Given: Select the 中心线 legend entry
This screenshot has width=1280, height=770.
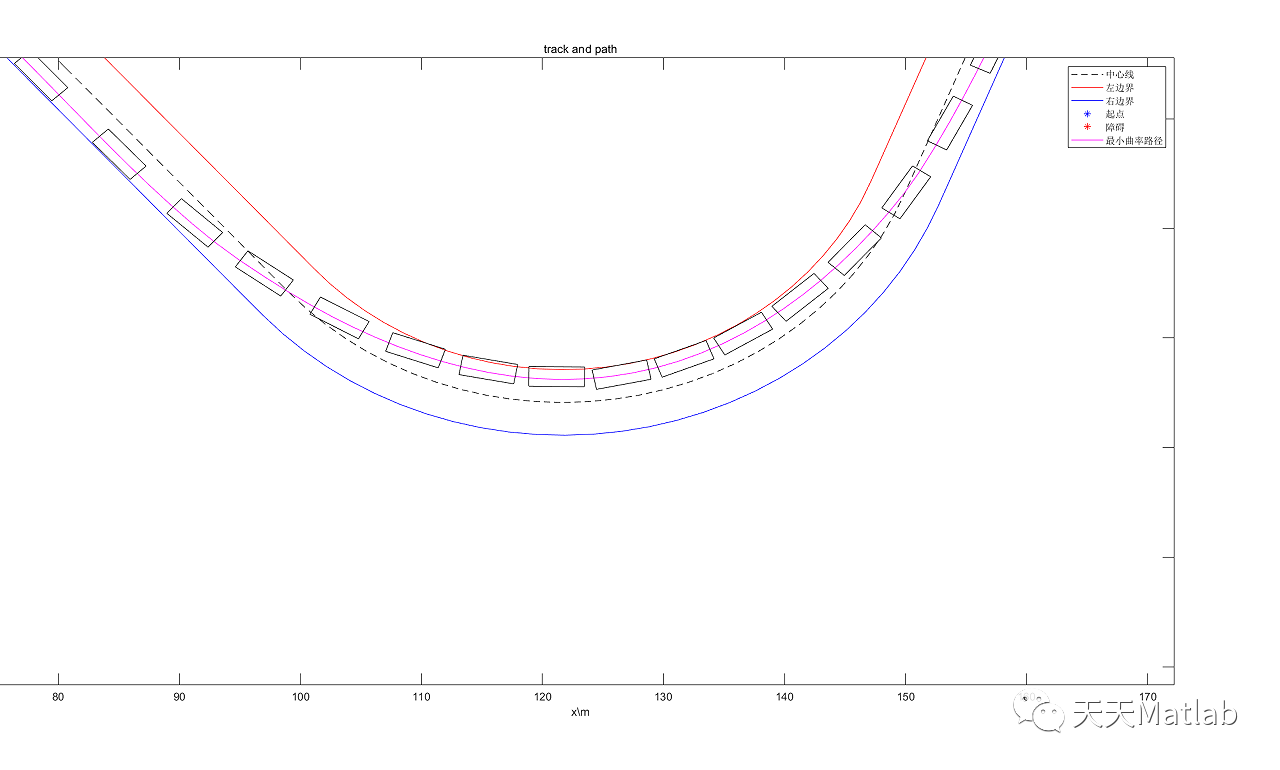Looking at the screenshot, I should point(1120,75).
